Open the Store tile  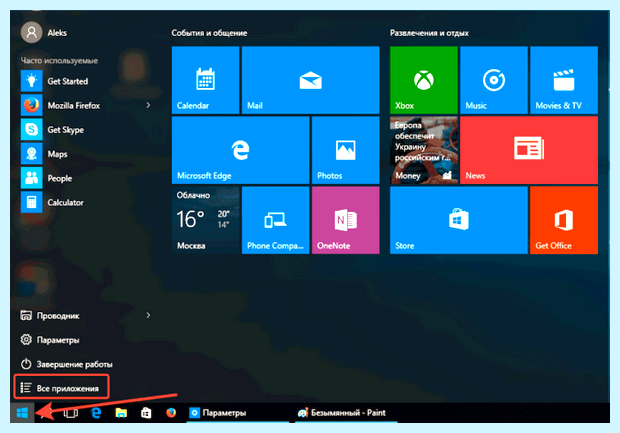459,220
